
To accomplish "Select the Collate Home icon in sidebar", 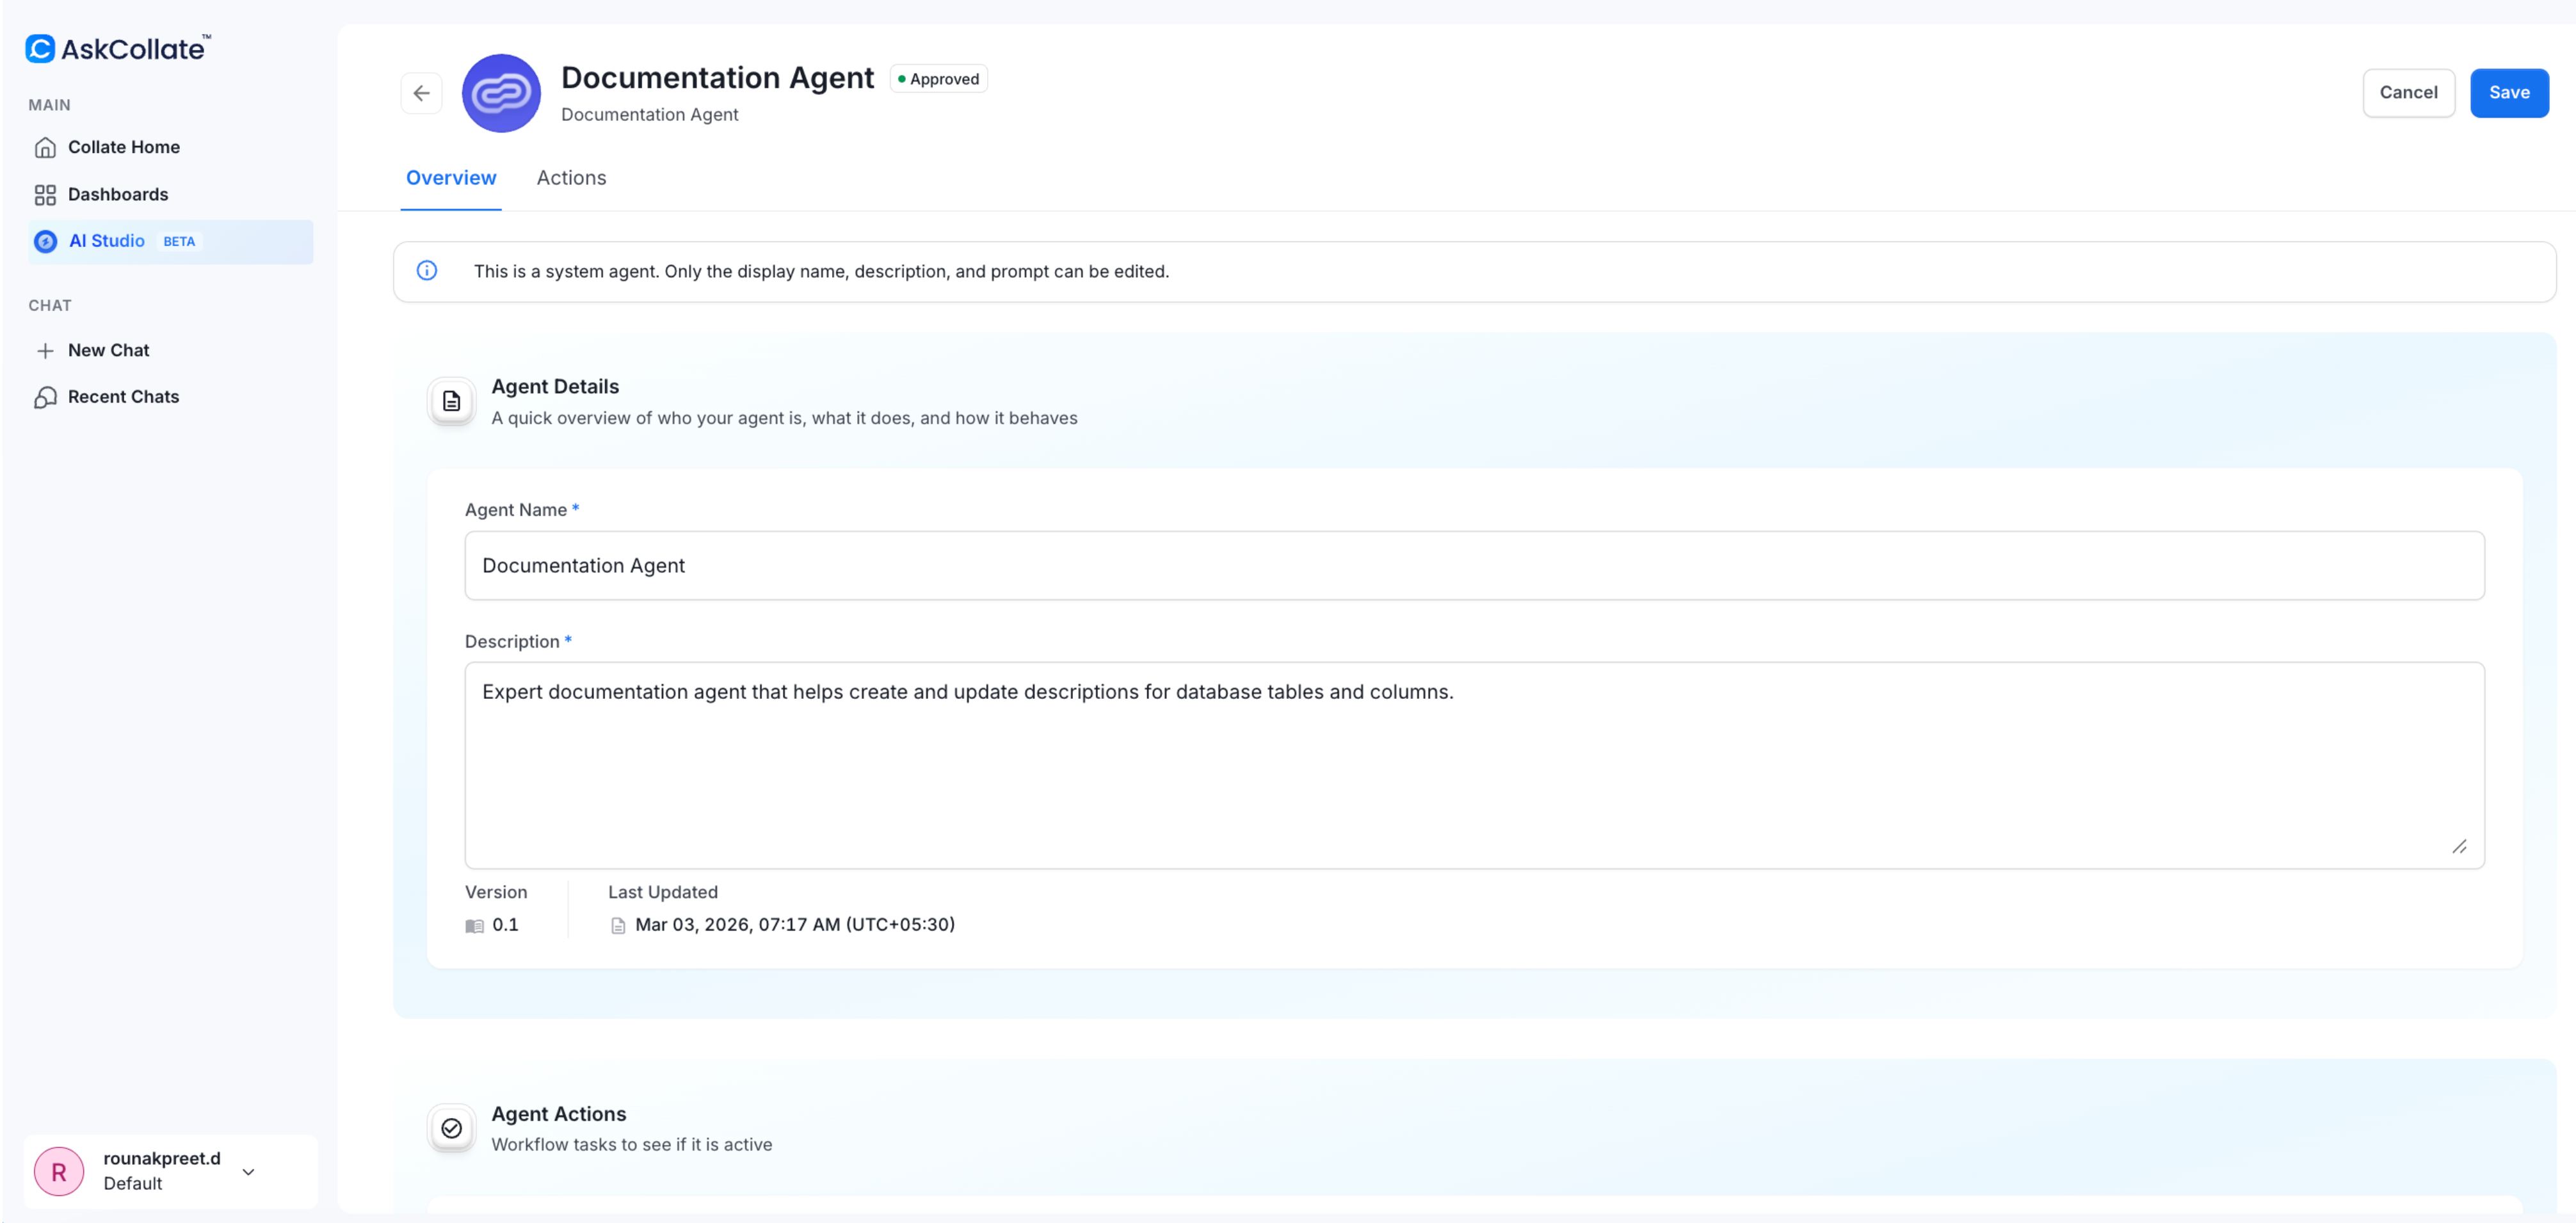I will (46, 147).
